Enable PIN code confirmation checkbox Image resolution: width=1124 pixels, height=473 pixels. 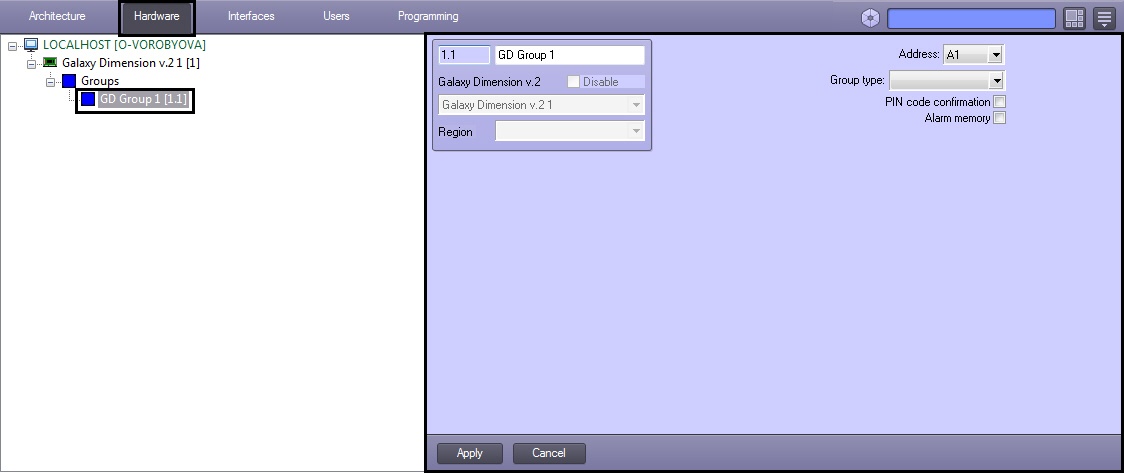(x=999, y=102)
